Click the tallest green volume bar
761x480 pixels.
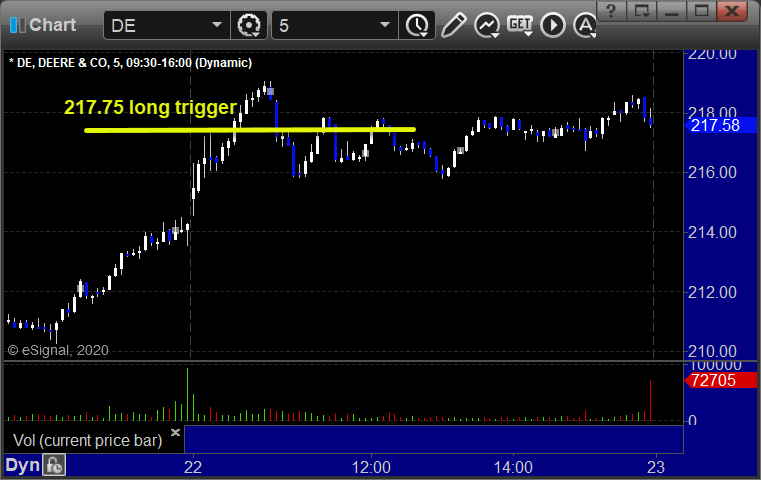point(187,394)
